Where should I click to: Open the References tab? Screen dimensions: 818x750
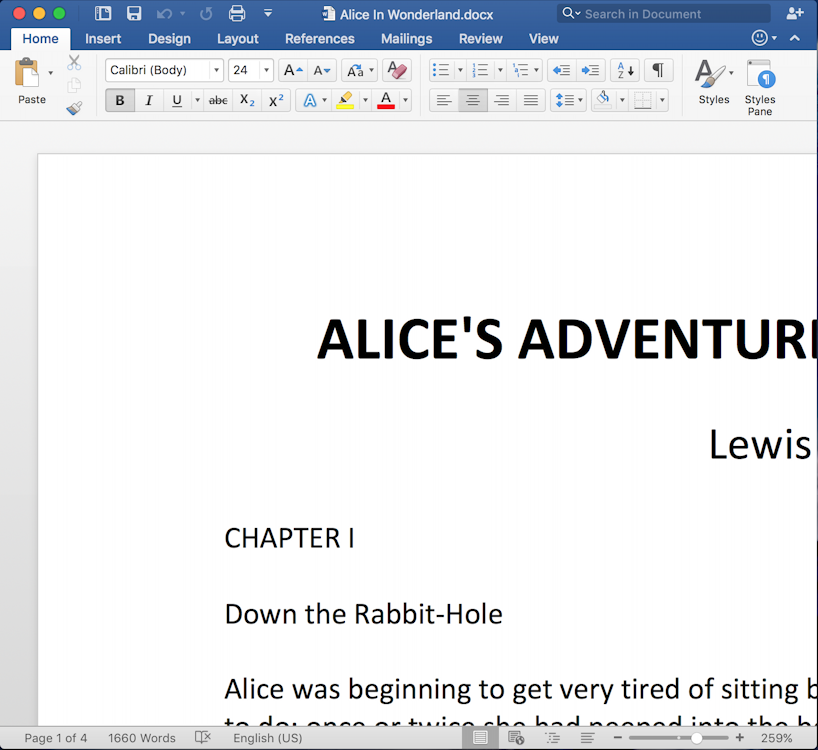tap(319, 38)
